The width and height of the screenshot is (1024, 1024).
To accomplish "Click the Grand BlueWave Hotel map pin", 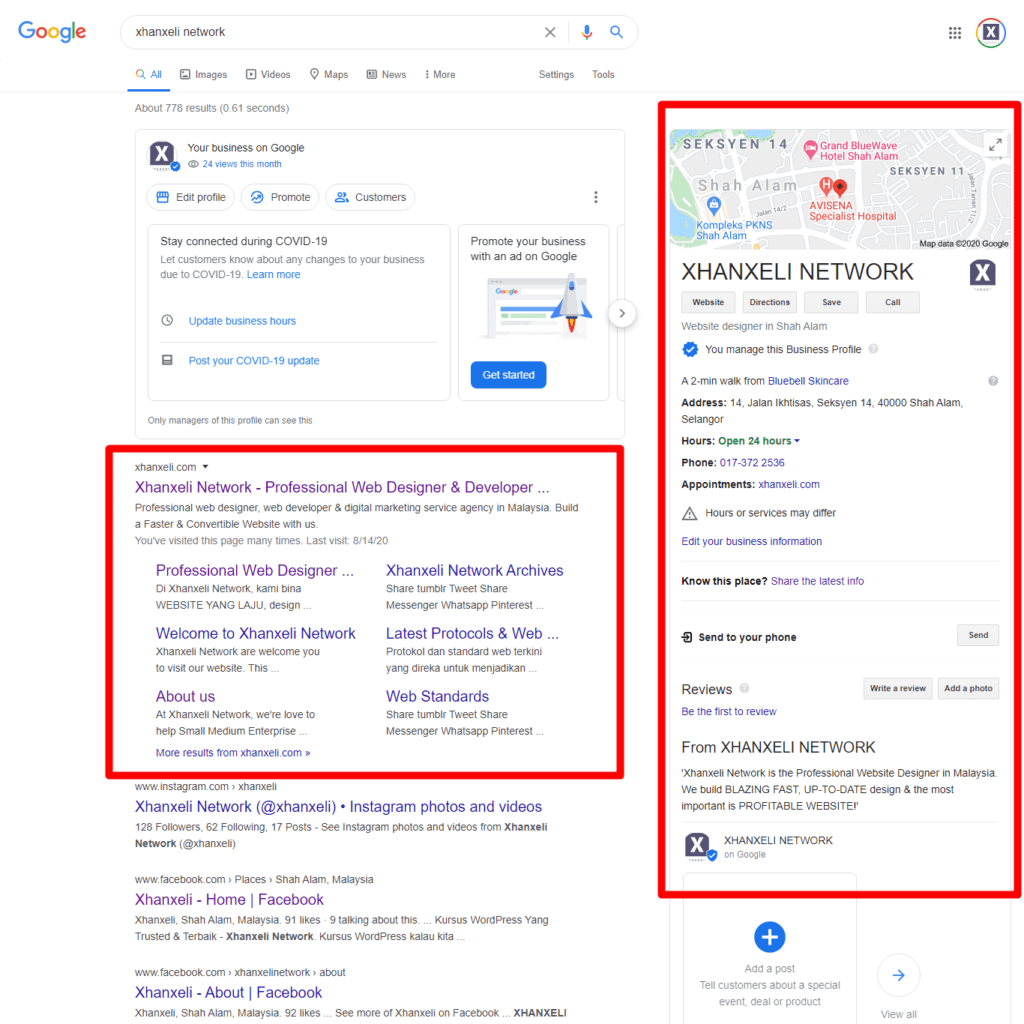I will tap(810, 150).
